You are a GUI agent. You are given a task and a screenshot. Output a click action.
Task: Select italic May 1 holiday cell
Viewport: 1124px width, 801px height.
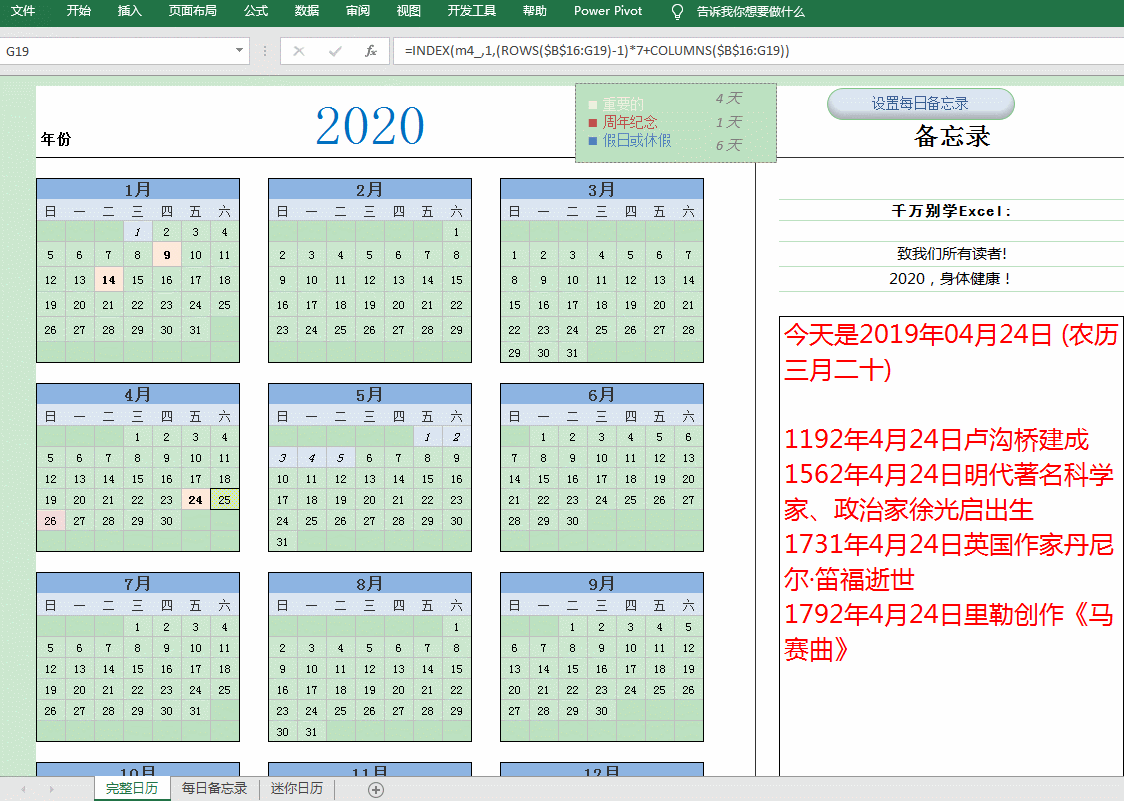427,437
